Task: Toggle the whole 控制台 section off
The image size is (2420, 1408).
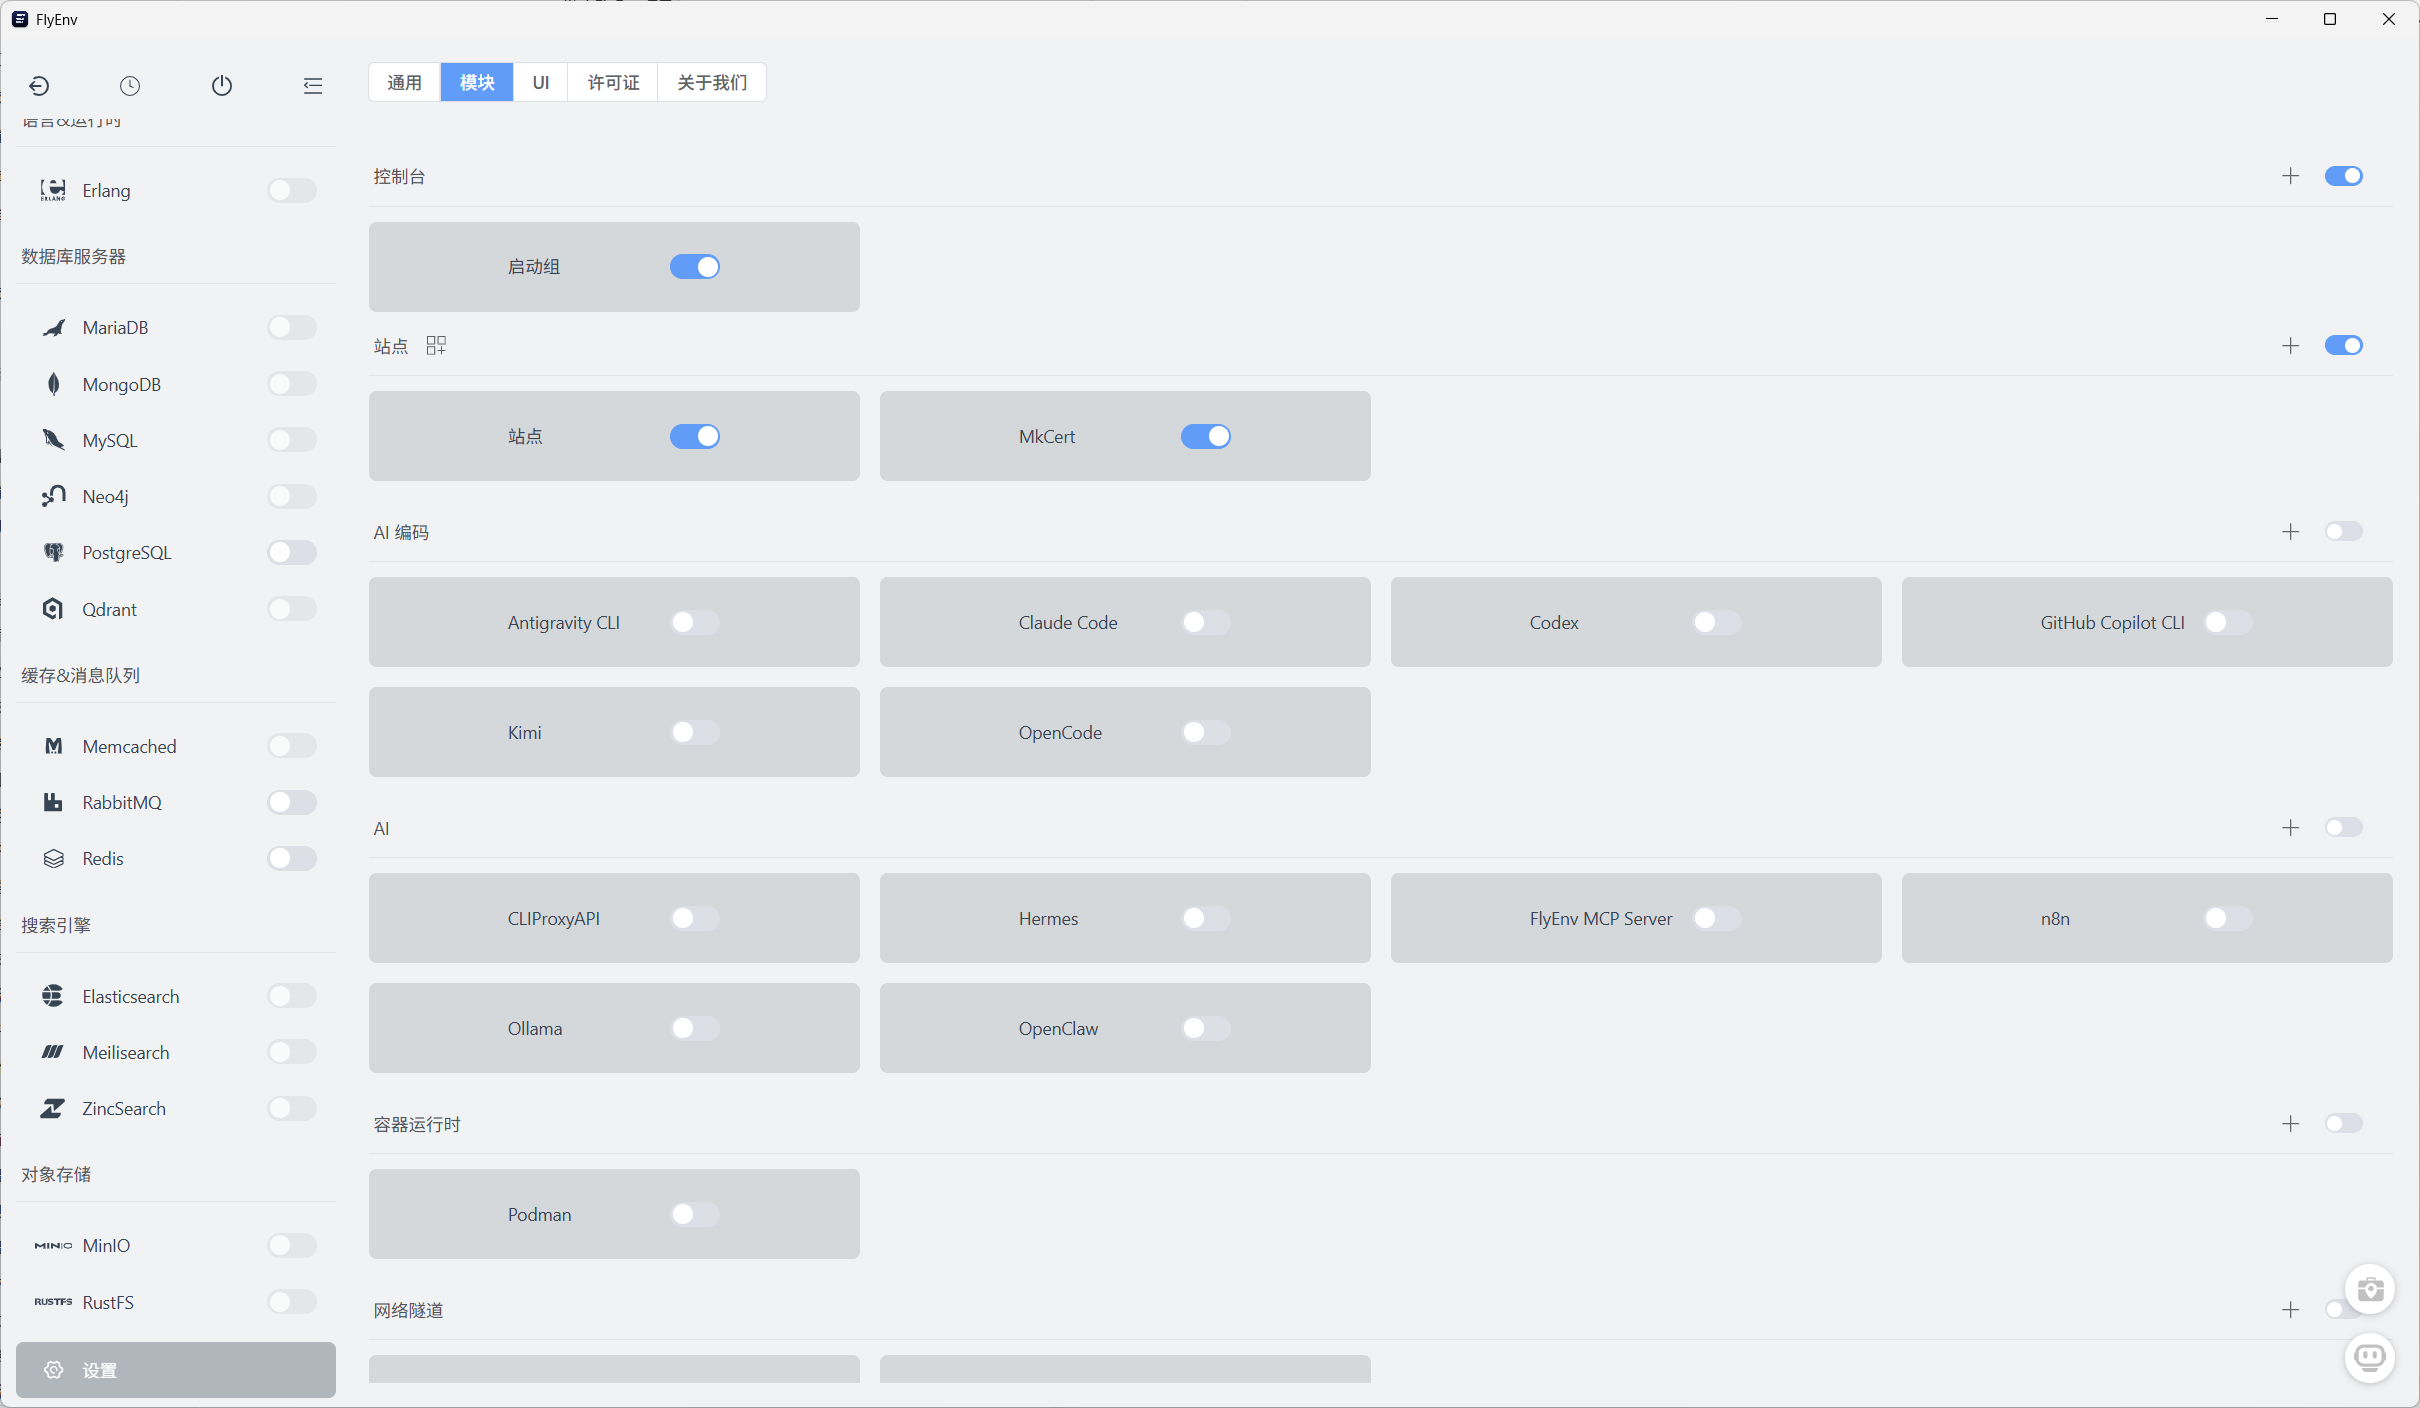Action: [x=2344, y=176]
